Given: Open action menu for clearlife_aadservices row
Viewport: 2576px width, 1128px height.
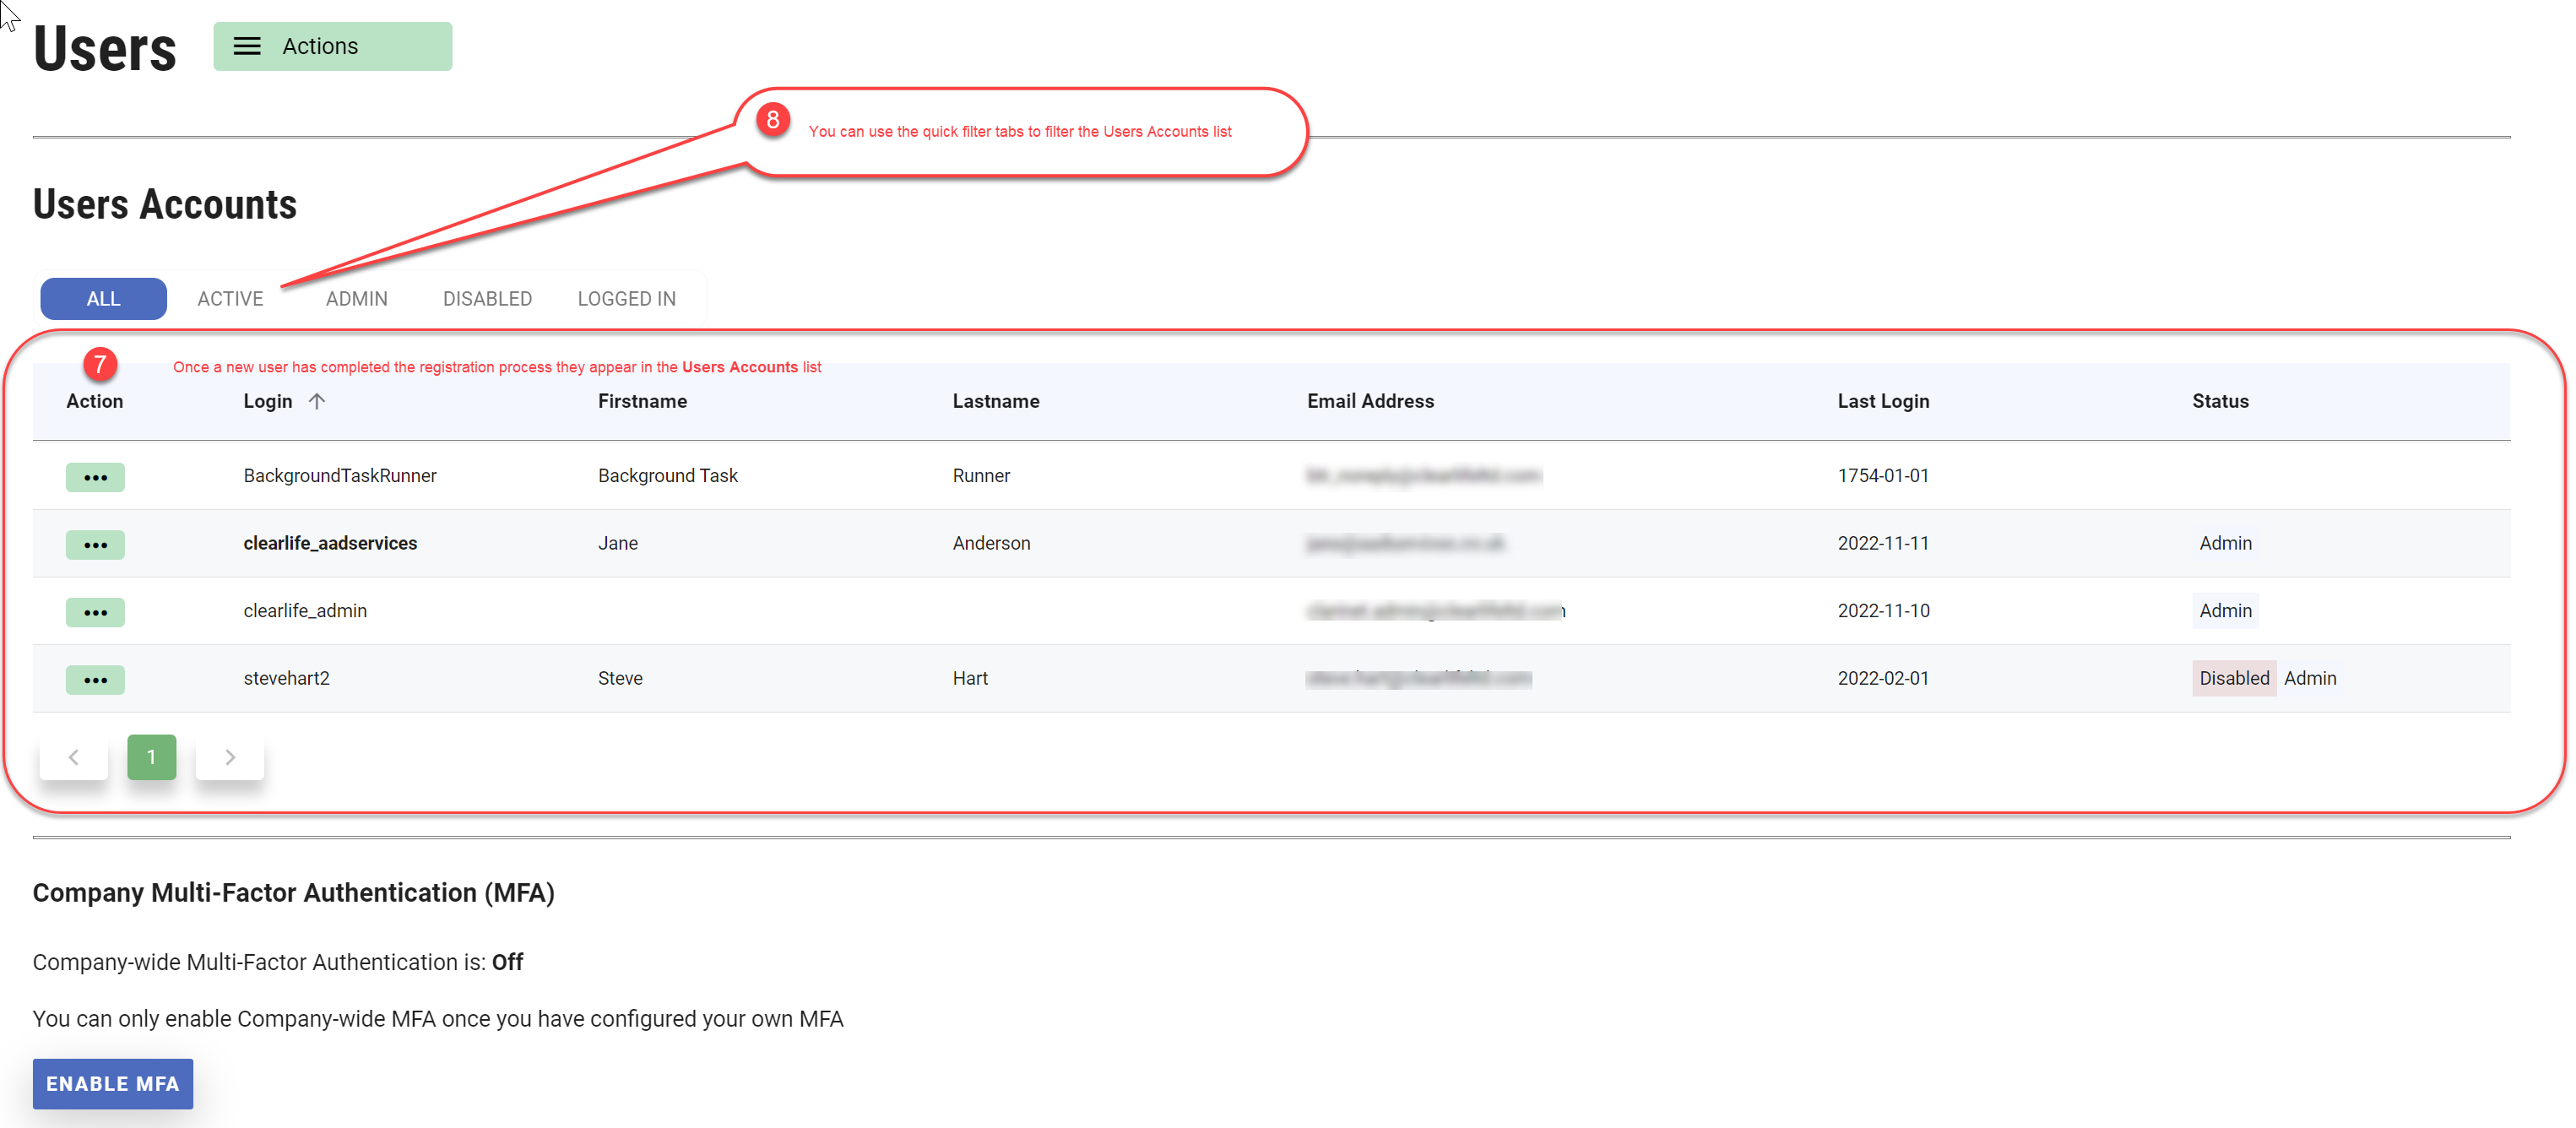Looking at the screenshot, I should click(x=95, y=544).
